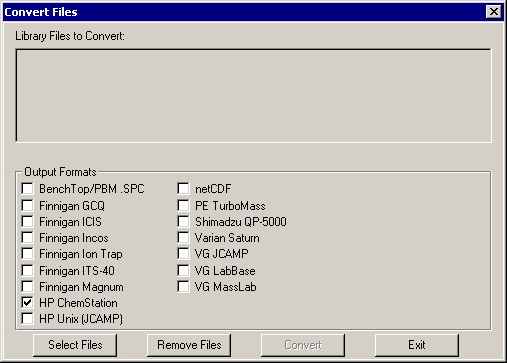The image size is (507, 363).
Task: Exit the Convert Files dialog
Action: pyautogui.click(x=417, y=345)
